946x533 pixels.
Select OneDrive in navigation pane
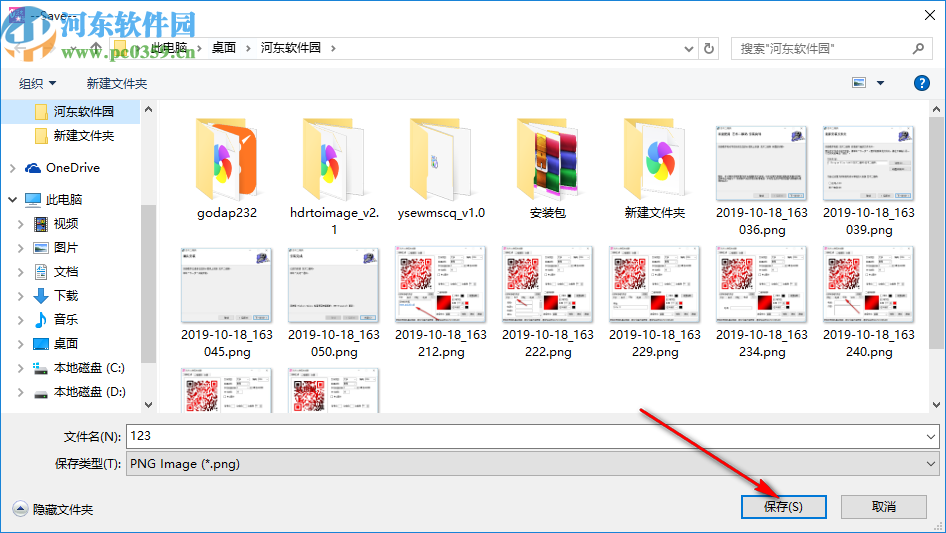coord(72,168)
